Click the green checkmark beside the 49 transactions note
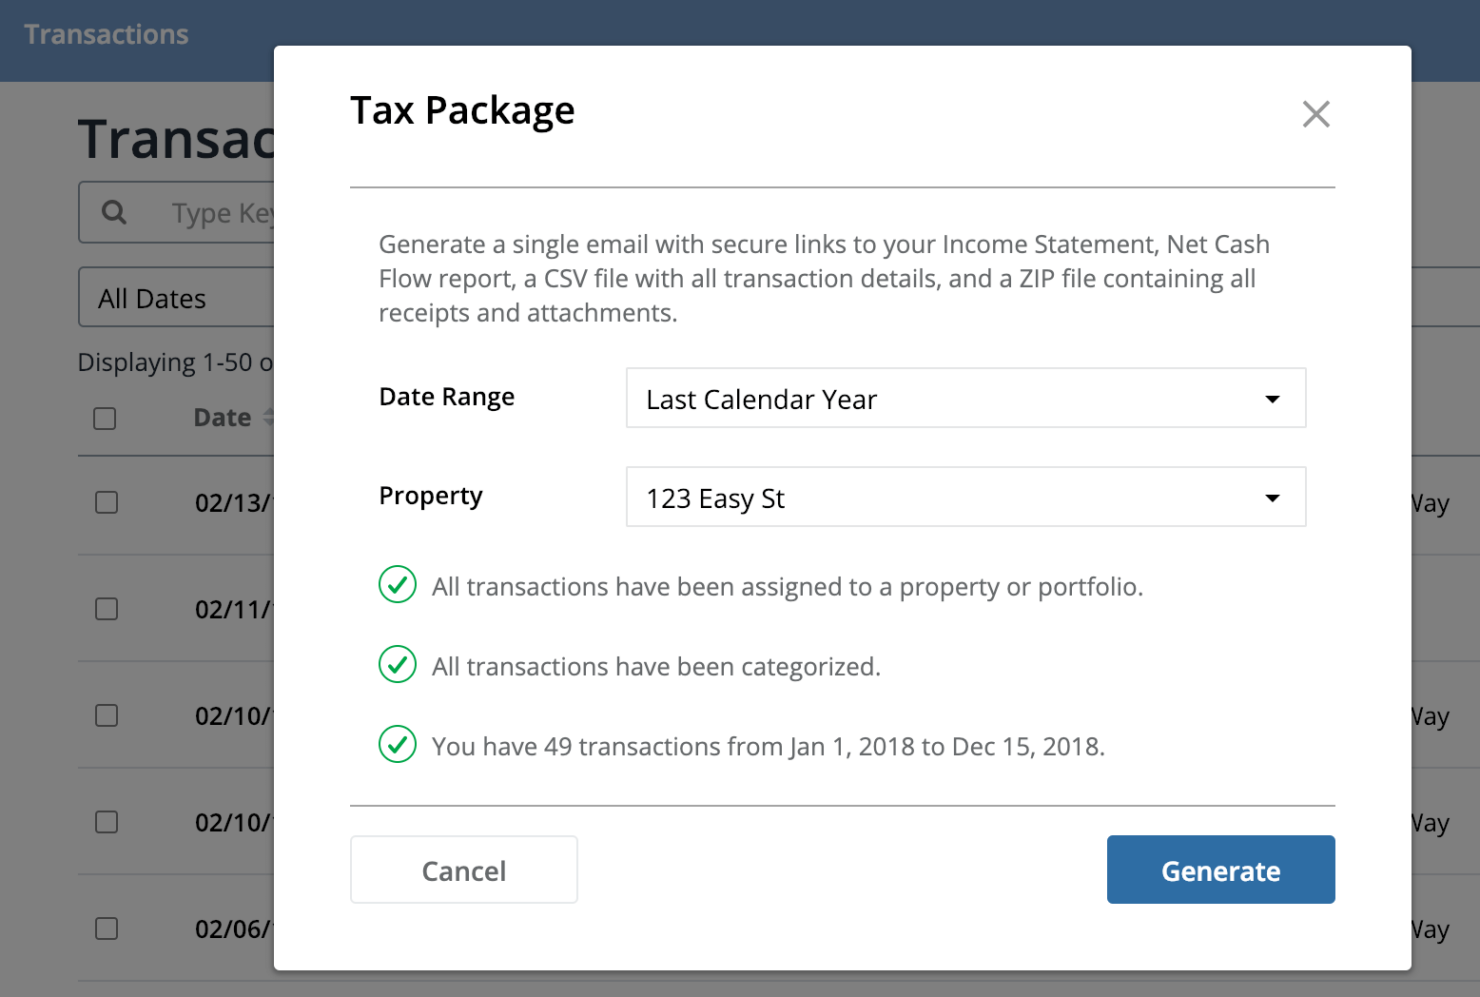Image resolution: width=1480 pixels, height=997 pixels. click(397, 745)
